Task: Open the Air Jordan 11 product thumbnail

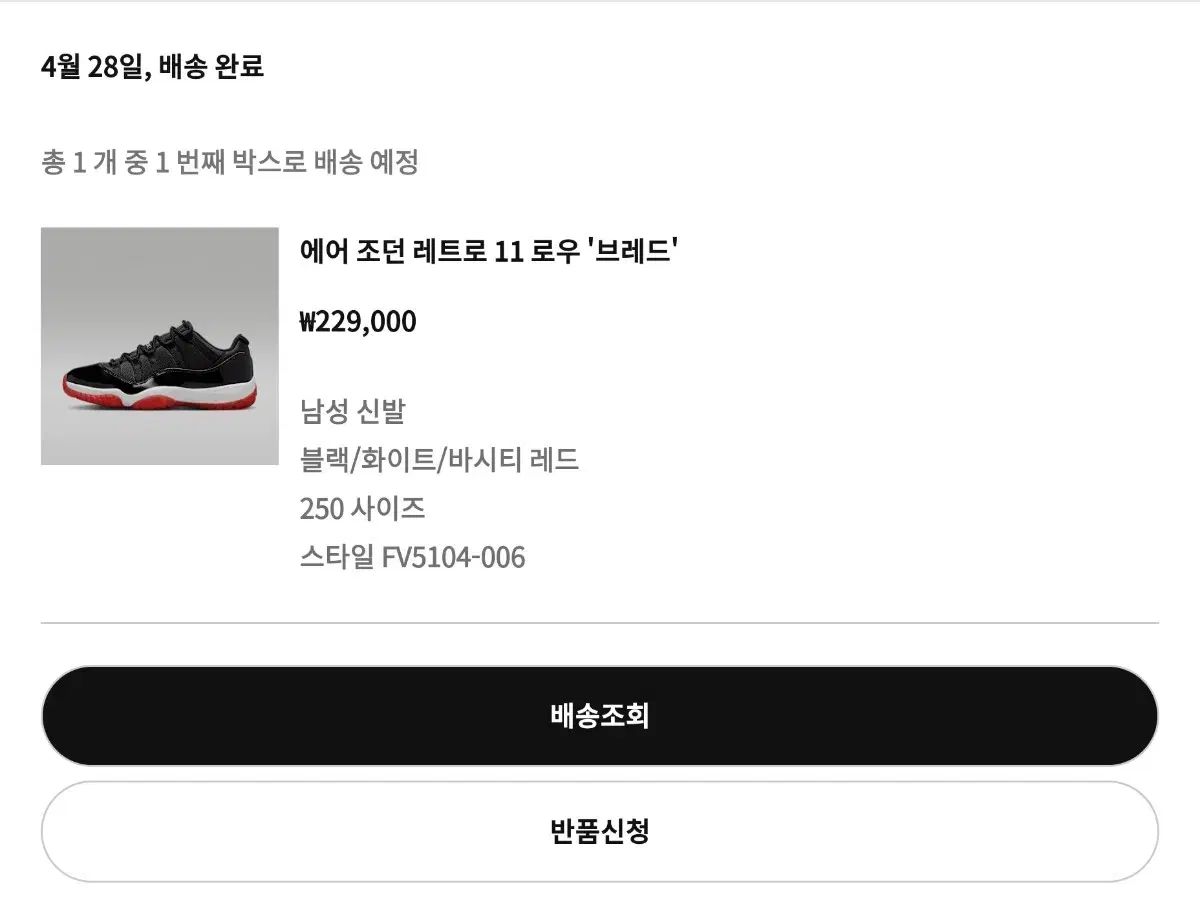Action: click(159, 346)
